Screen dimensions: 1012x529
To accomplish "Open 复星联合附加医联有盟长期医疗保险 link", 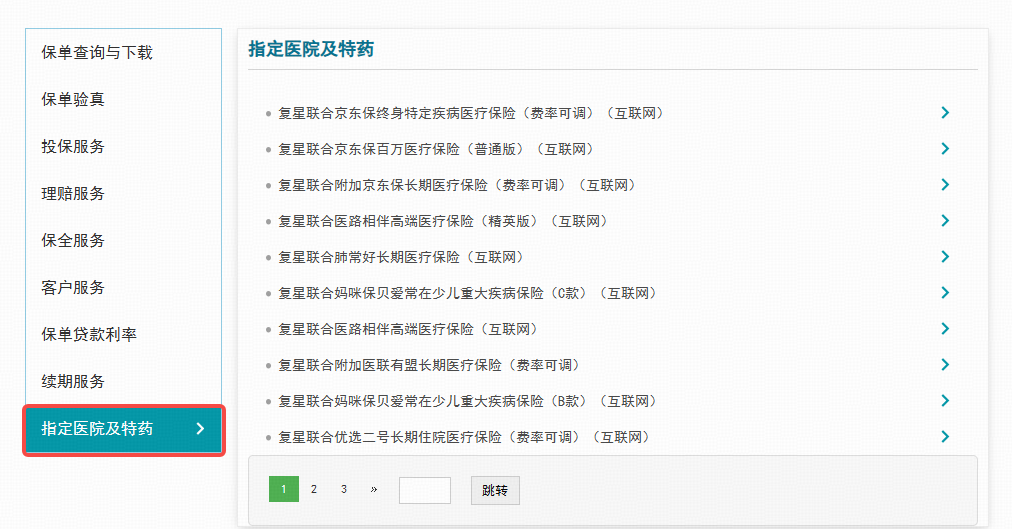I will pyautogui.click(x=429, y=366).
